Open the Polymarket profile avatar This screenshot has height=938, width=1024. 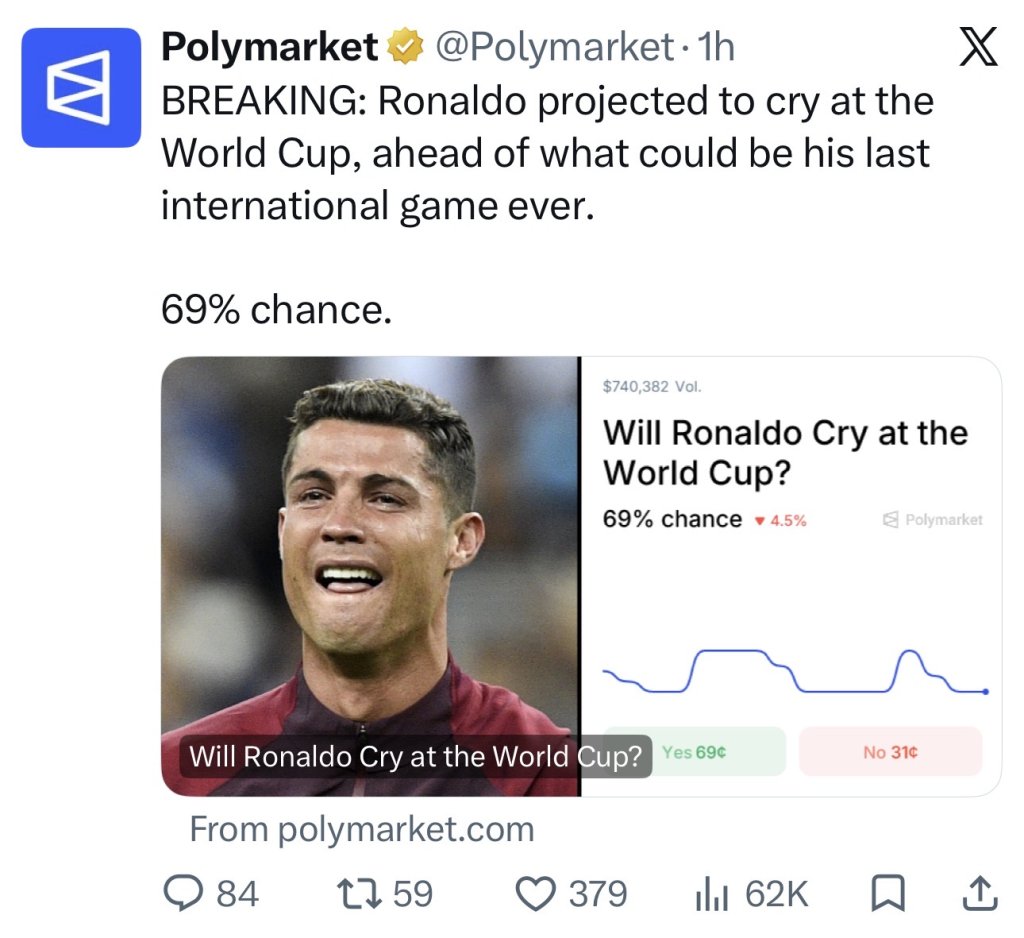click(81, 88)
